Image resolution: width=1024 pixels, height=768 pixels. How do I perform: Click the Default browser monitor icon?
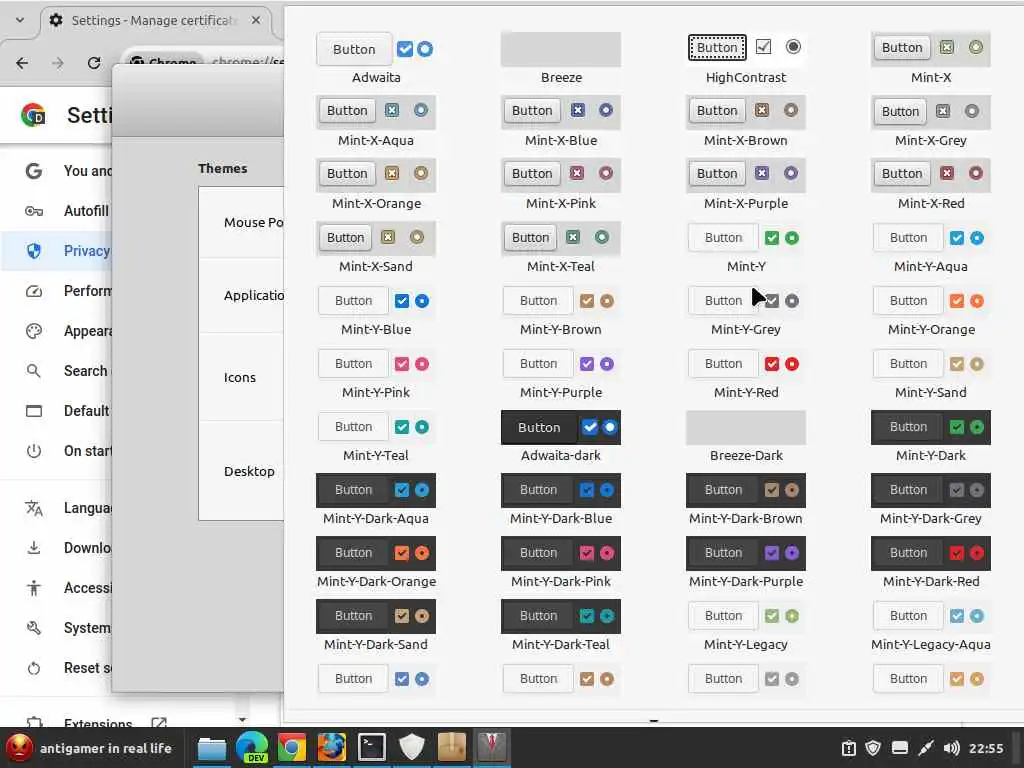point(34,411)
